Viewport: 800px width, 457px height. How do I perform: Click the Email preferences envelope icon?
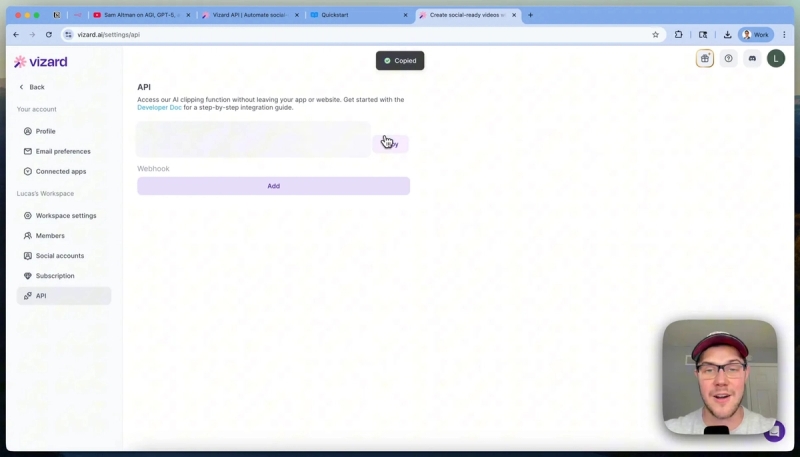click(28, 151)
